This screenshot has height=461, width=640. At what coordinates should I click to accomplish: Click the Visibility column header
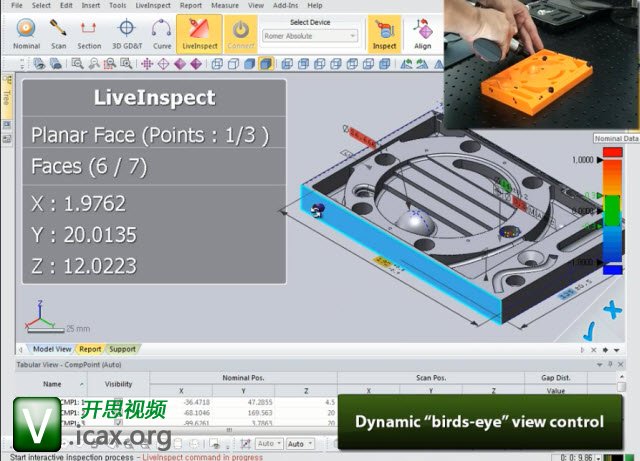click(118, 384)
